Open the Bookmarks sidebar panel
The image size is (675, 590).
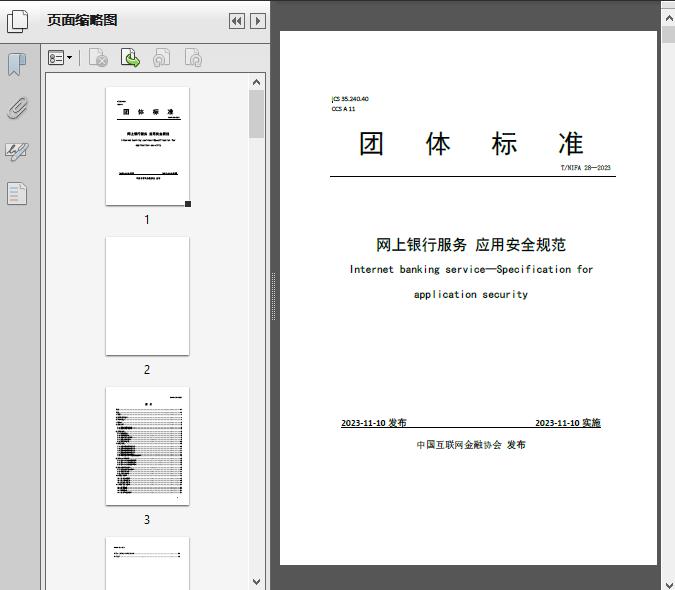[x=17, y=65]
